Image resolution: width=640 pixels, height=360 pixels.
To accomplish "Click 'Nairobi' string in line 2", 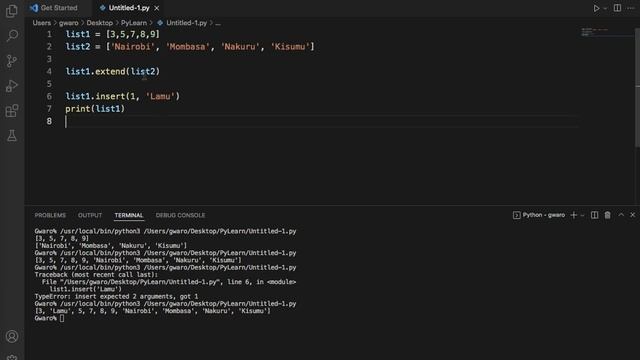I will (133, 47).
